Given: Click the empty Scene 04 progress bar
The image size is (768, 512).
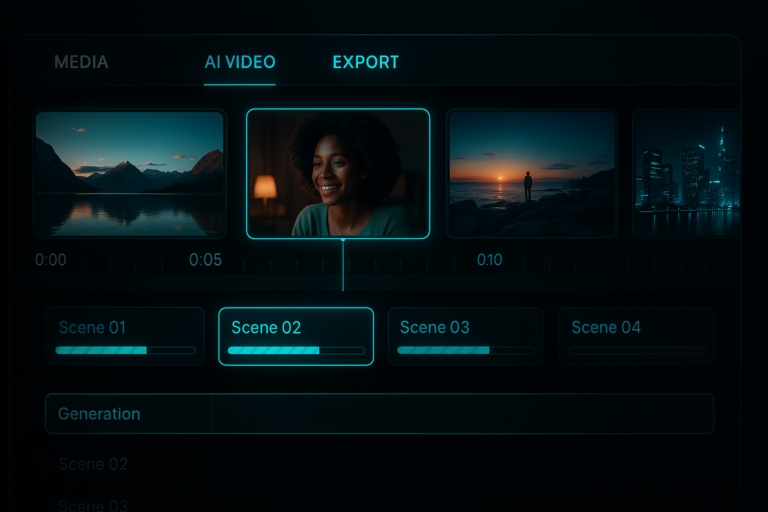Looking at the screenshot, I should (x=637, y=350).
